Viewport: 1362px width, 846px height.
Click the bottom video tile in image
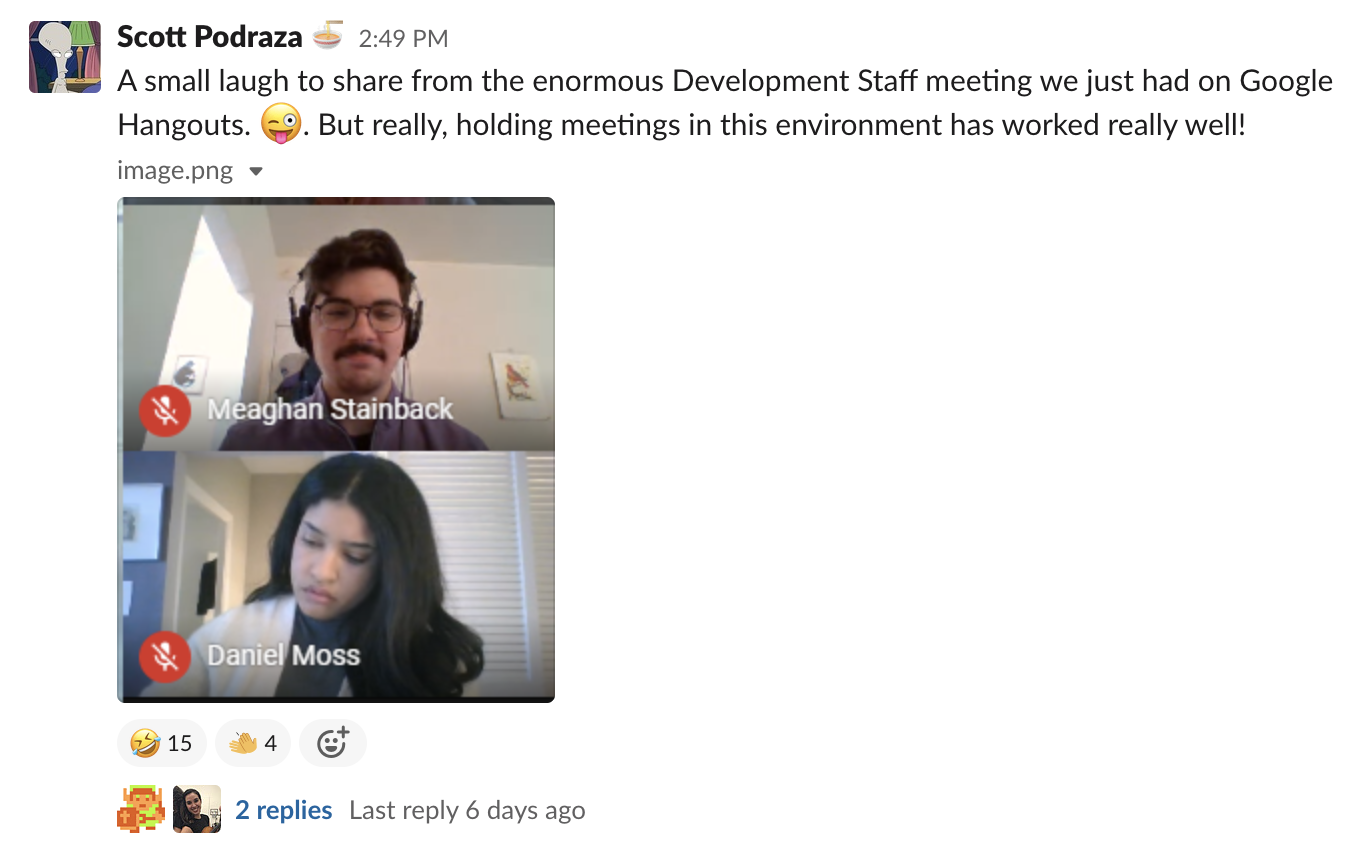pos(336,575)
